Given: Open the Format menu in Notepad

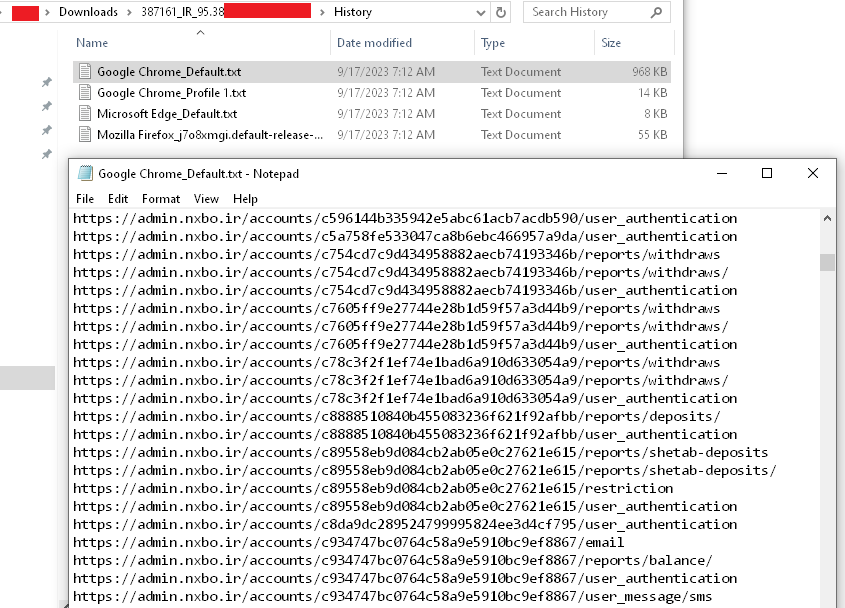Looking at the screenshot, I should 161,199.
